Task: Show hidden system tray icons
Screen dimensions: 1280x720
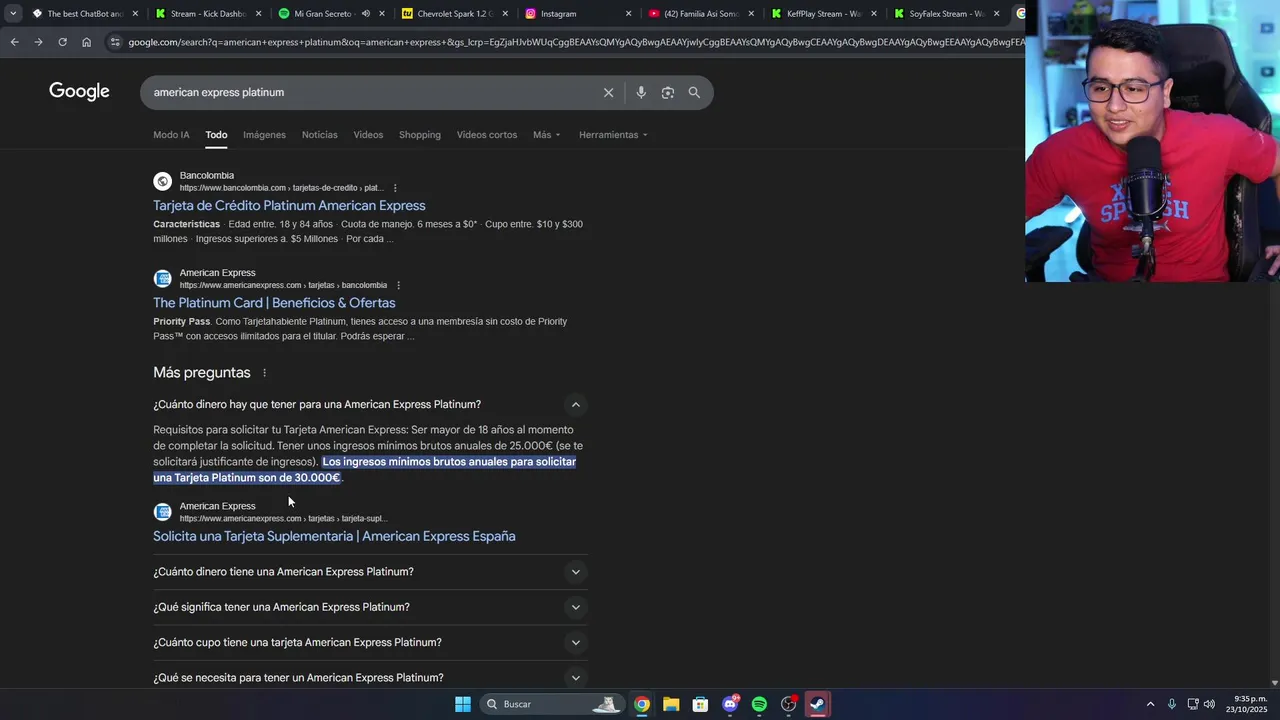Action: click(x=1150, y=704)
